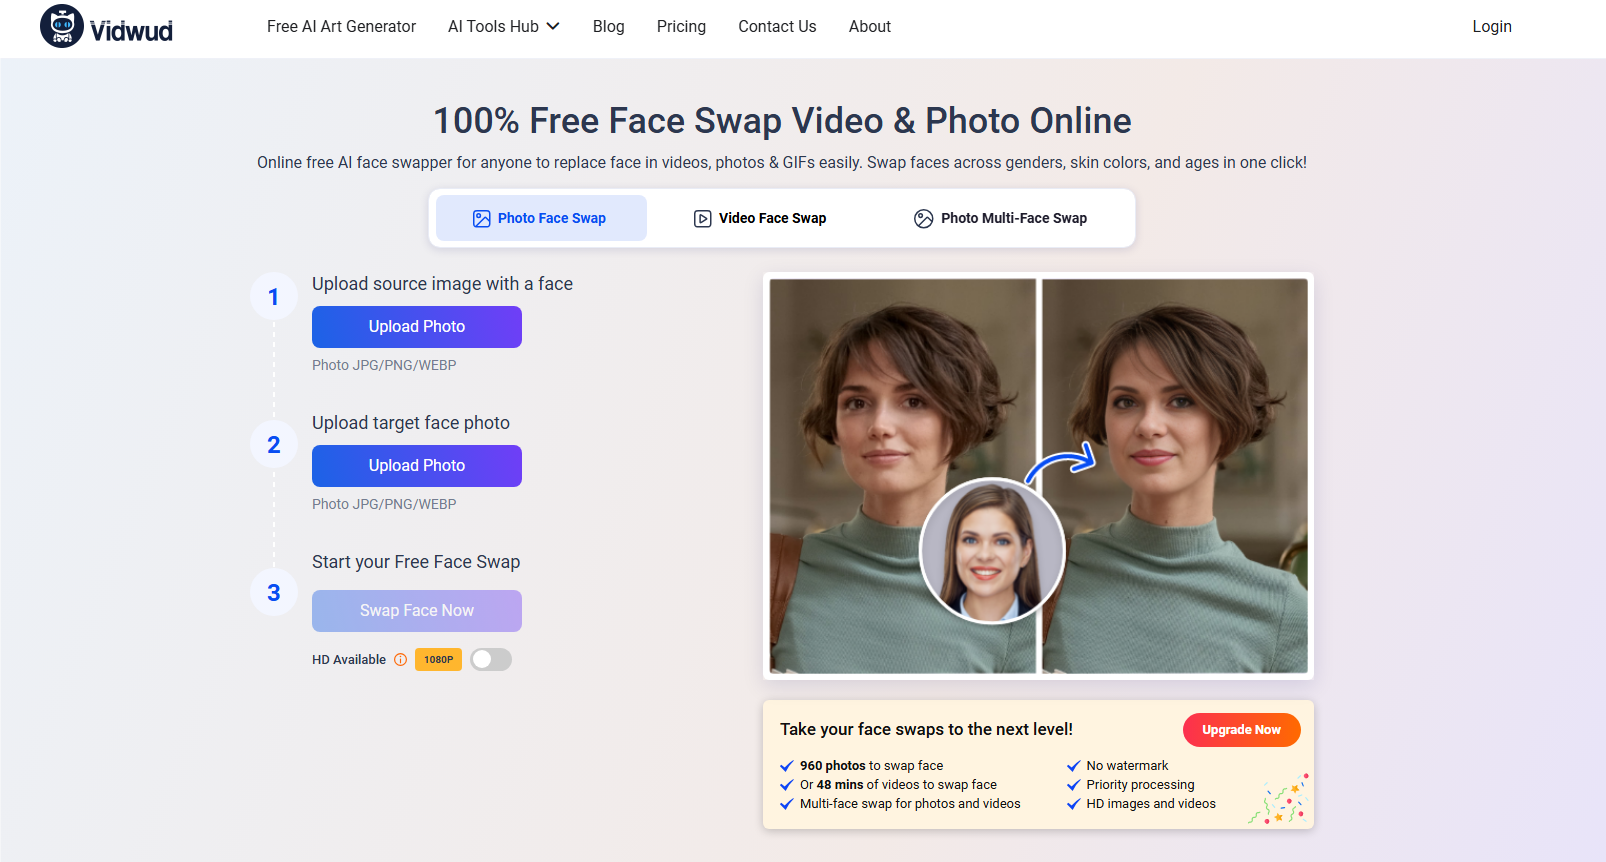
Task: Click the Vidwud robot logo icon
Action: (62, 26)
